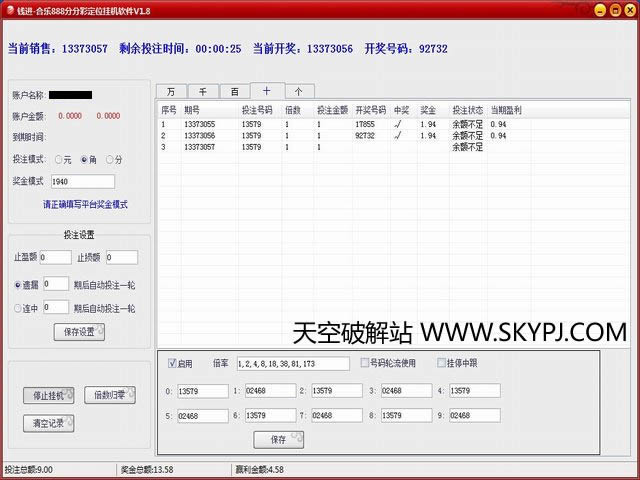Switch to the 千 tab
The image size is (640, 480).
click(202, 90)
